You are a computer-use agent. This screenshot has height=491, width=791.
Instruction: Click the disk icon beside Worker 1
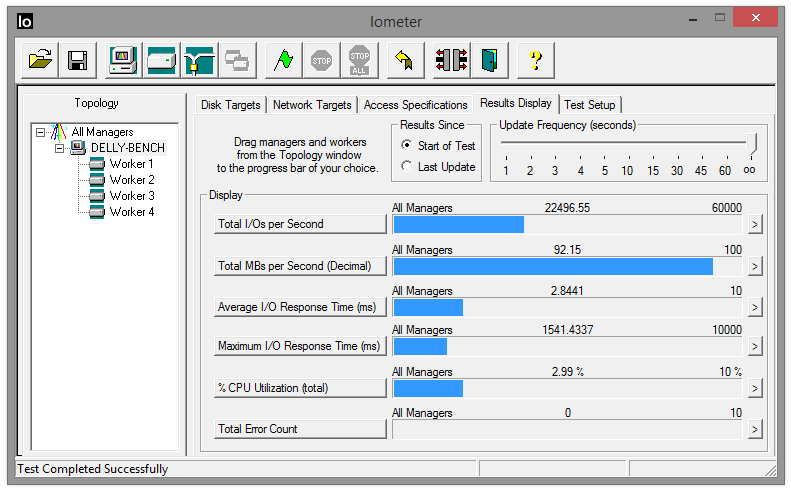pyautogui.click(x=96, y=164)
